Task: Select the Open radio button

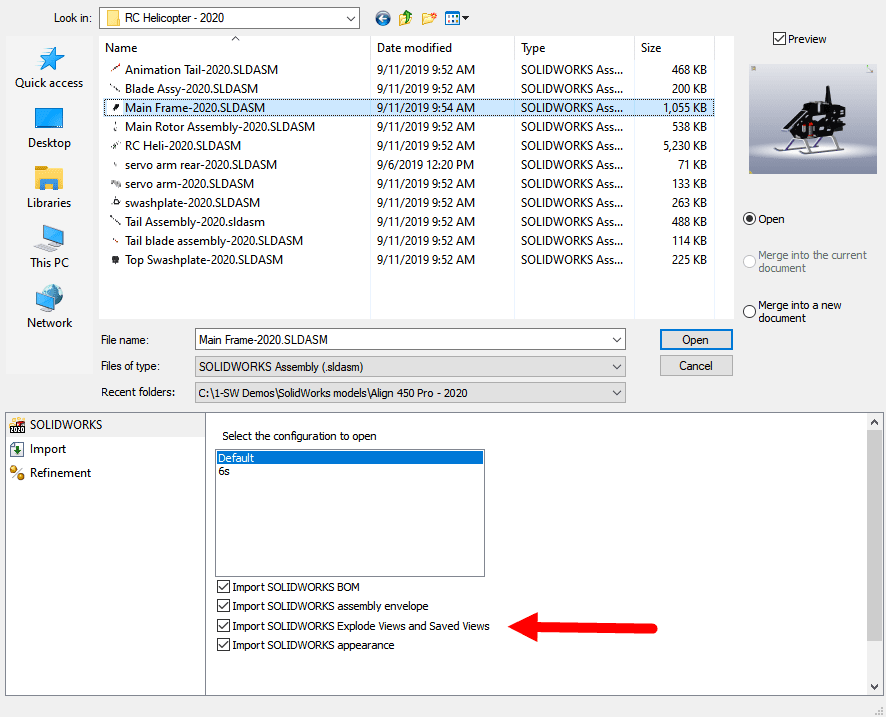Action: point(749,219)
